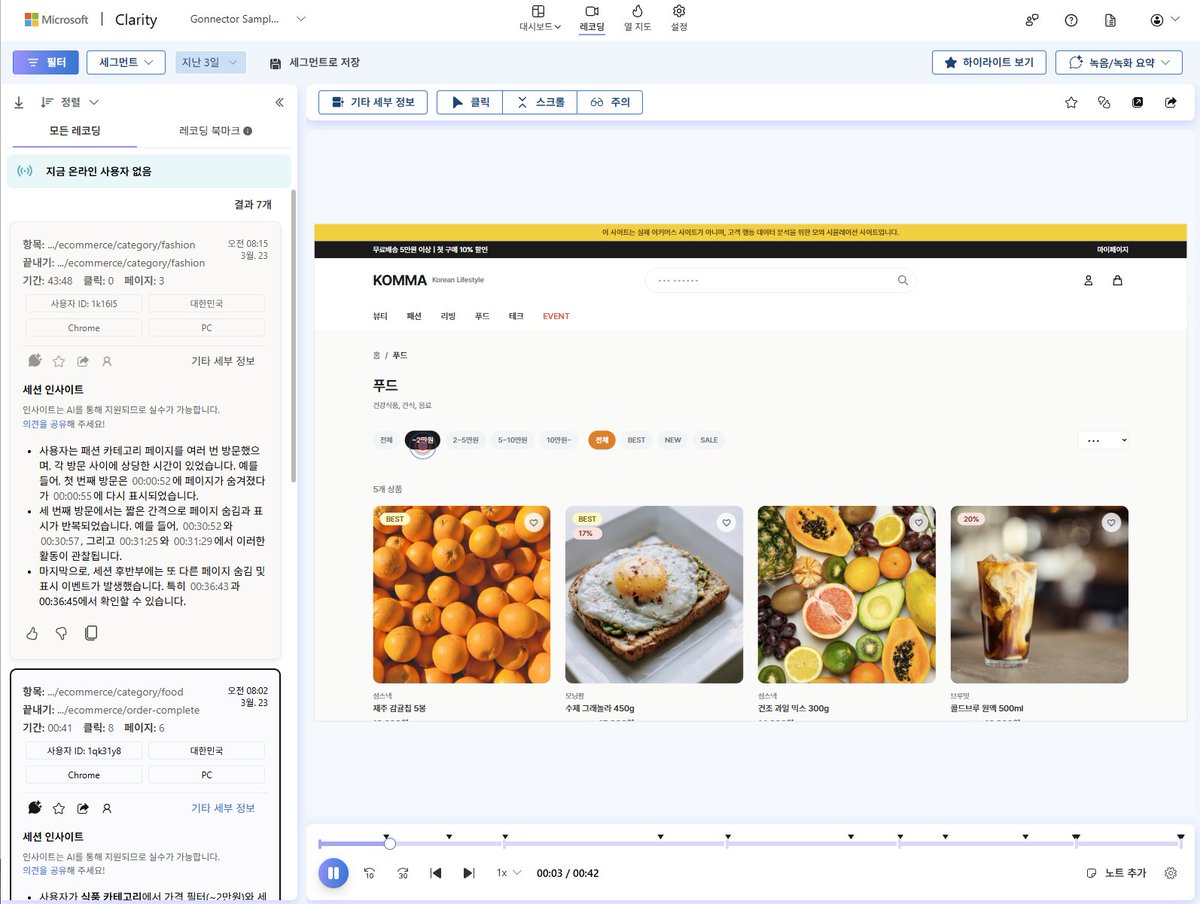Open the help question mark icon
The image size is (1200, 904).
[x=1071, y=20]
